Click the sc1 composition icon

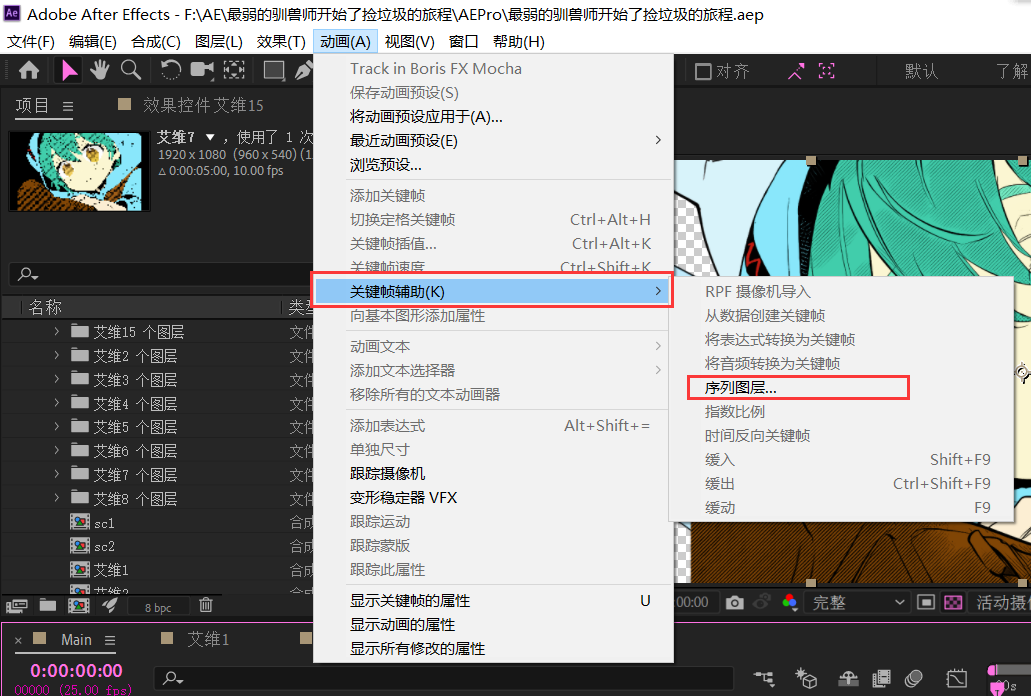[x=80, y=523]
